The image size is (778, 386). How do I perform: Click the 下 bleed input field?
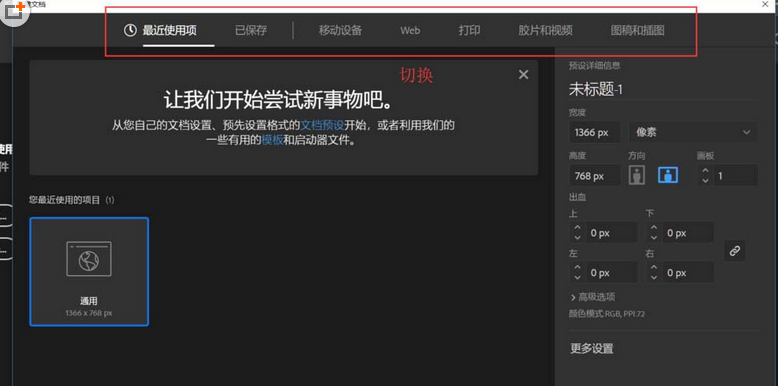[688, 233]
